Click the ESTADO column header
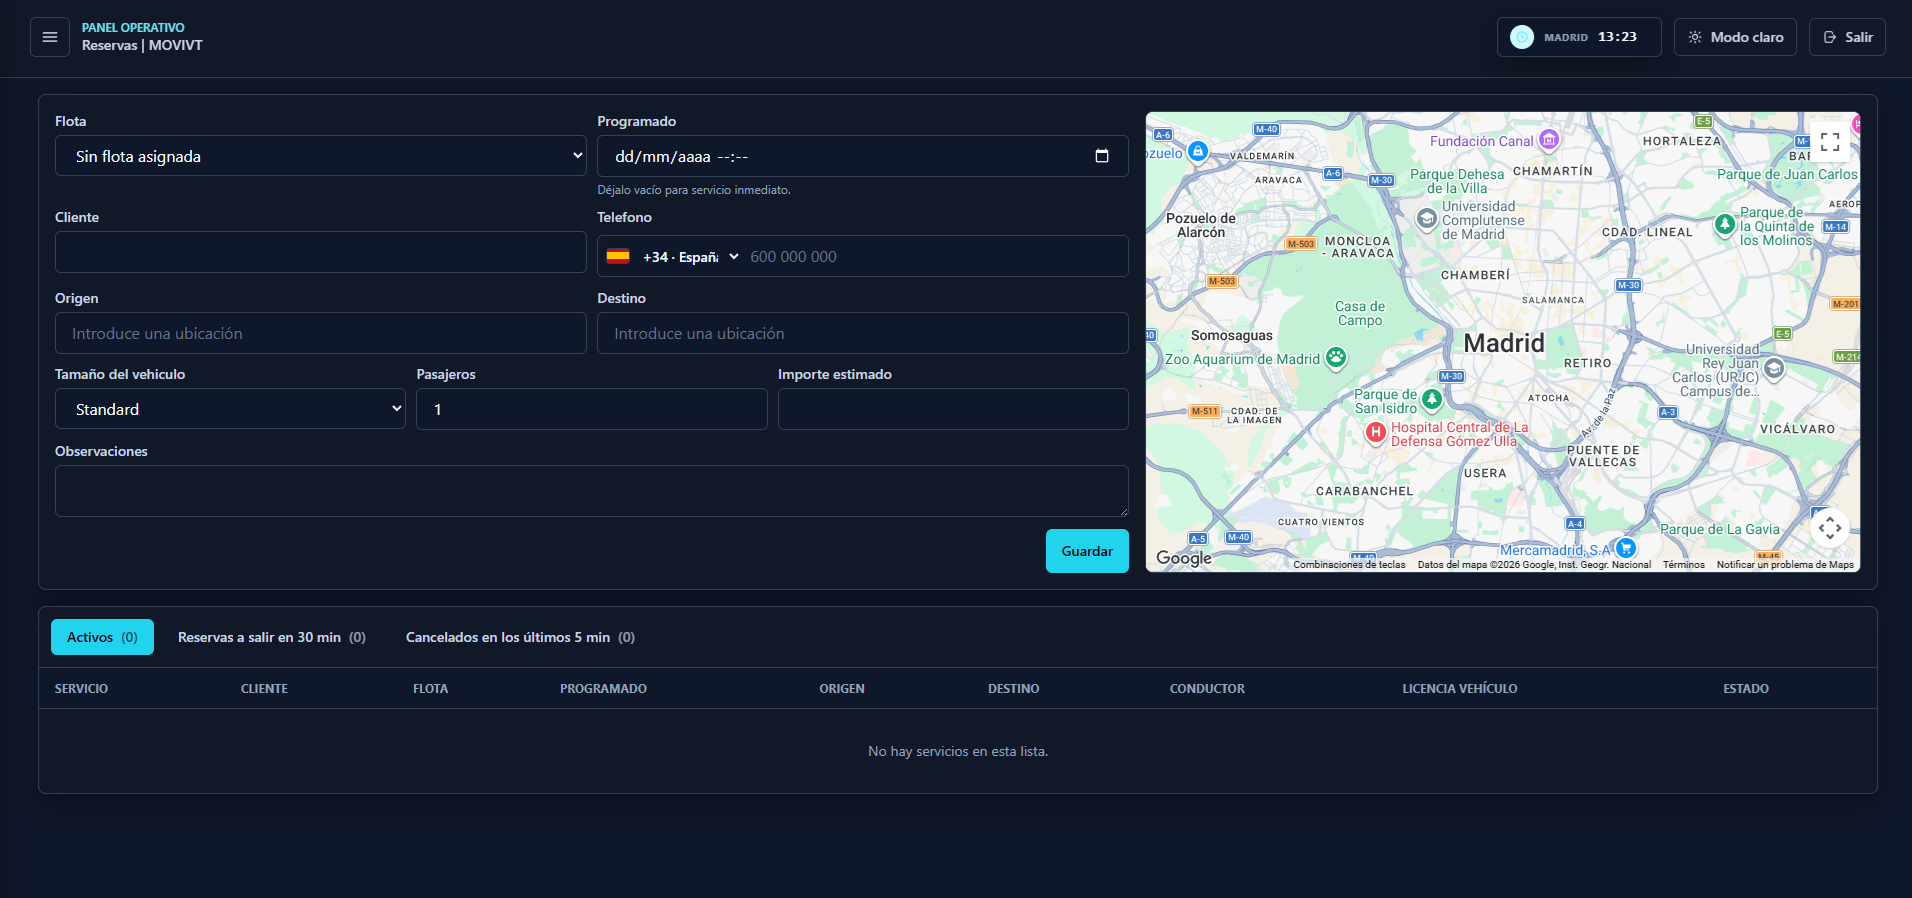 1745,689
